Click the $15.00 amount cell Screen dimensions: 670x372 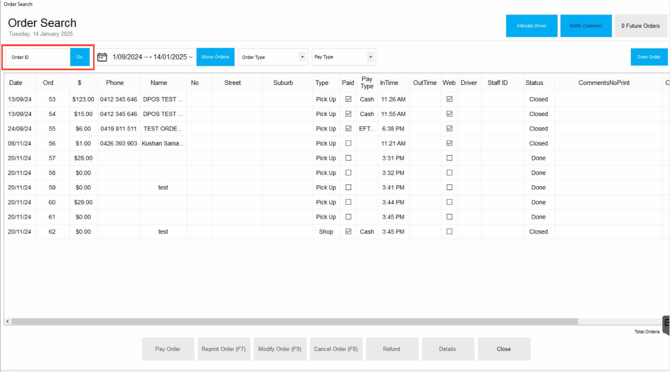pyautogui.click(x=83, y=114)
